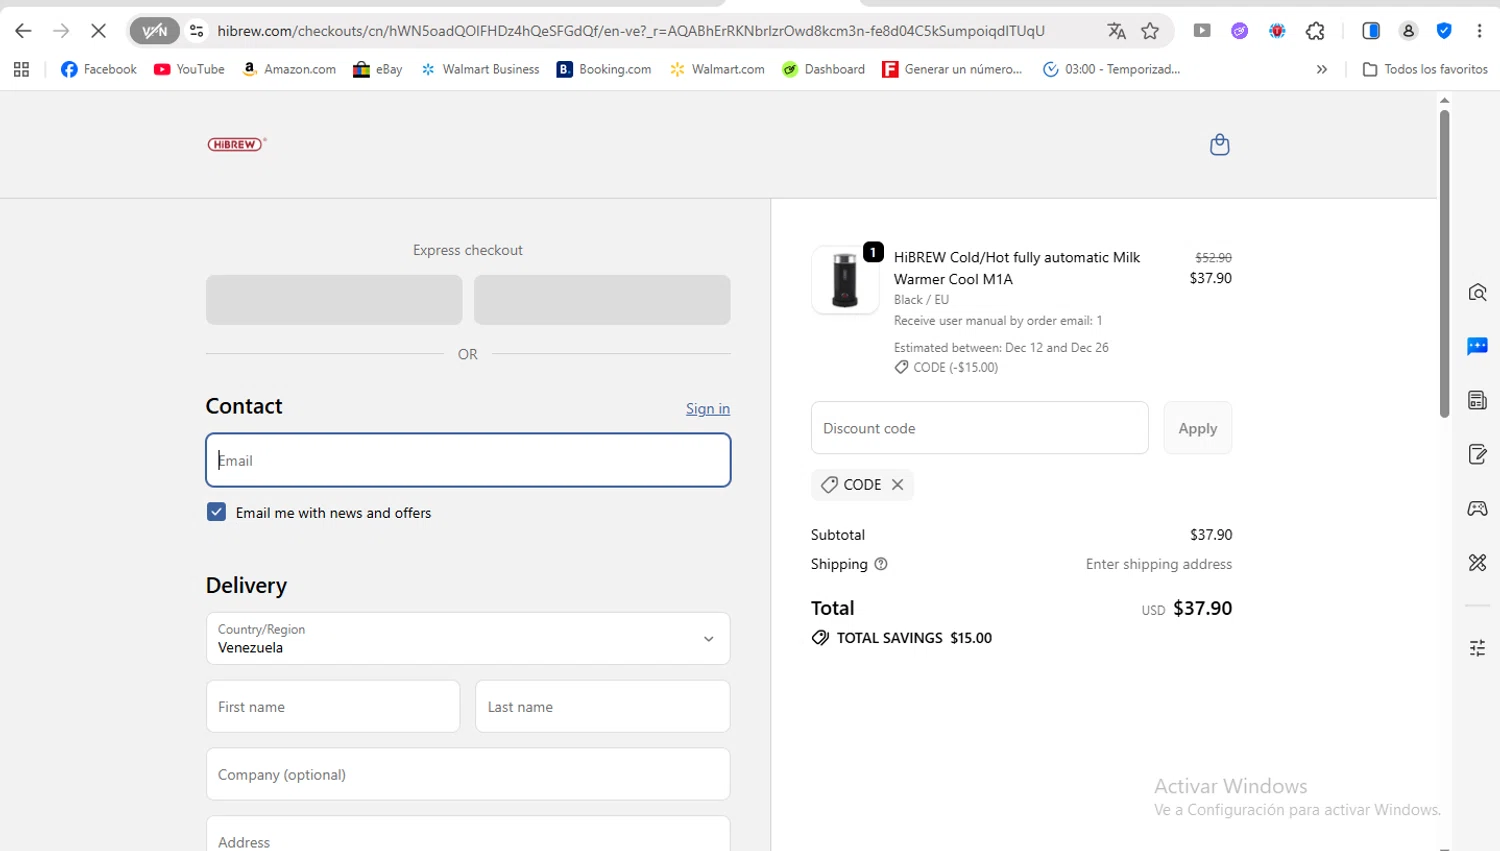This screenshot has width=1500, height=851.
Task: Click the Sign in link
Action: [x=708, y=408]
